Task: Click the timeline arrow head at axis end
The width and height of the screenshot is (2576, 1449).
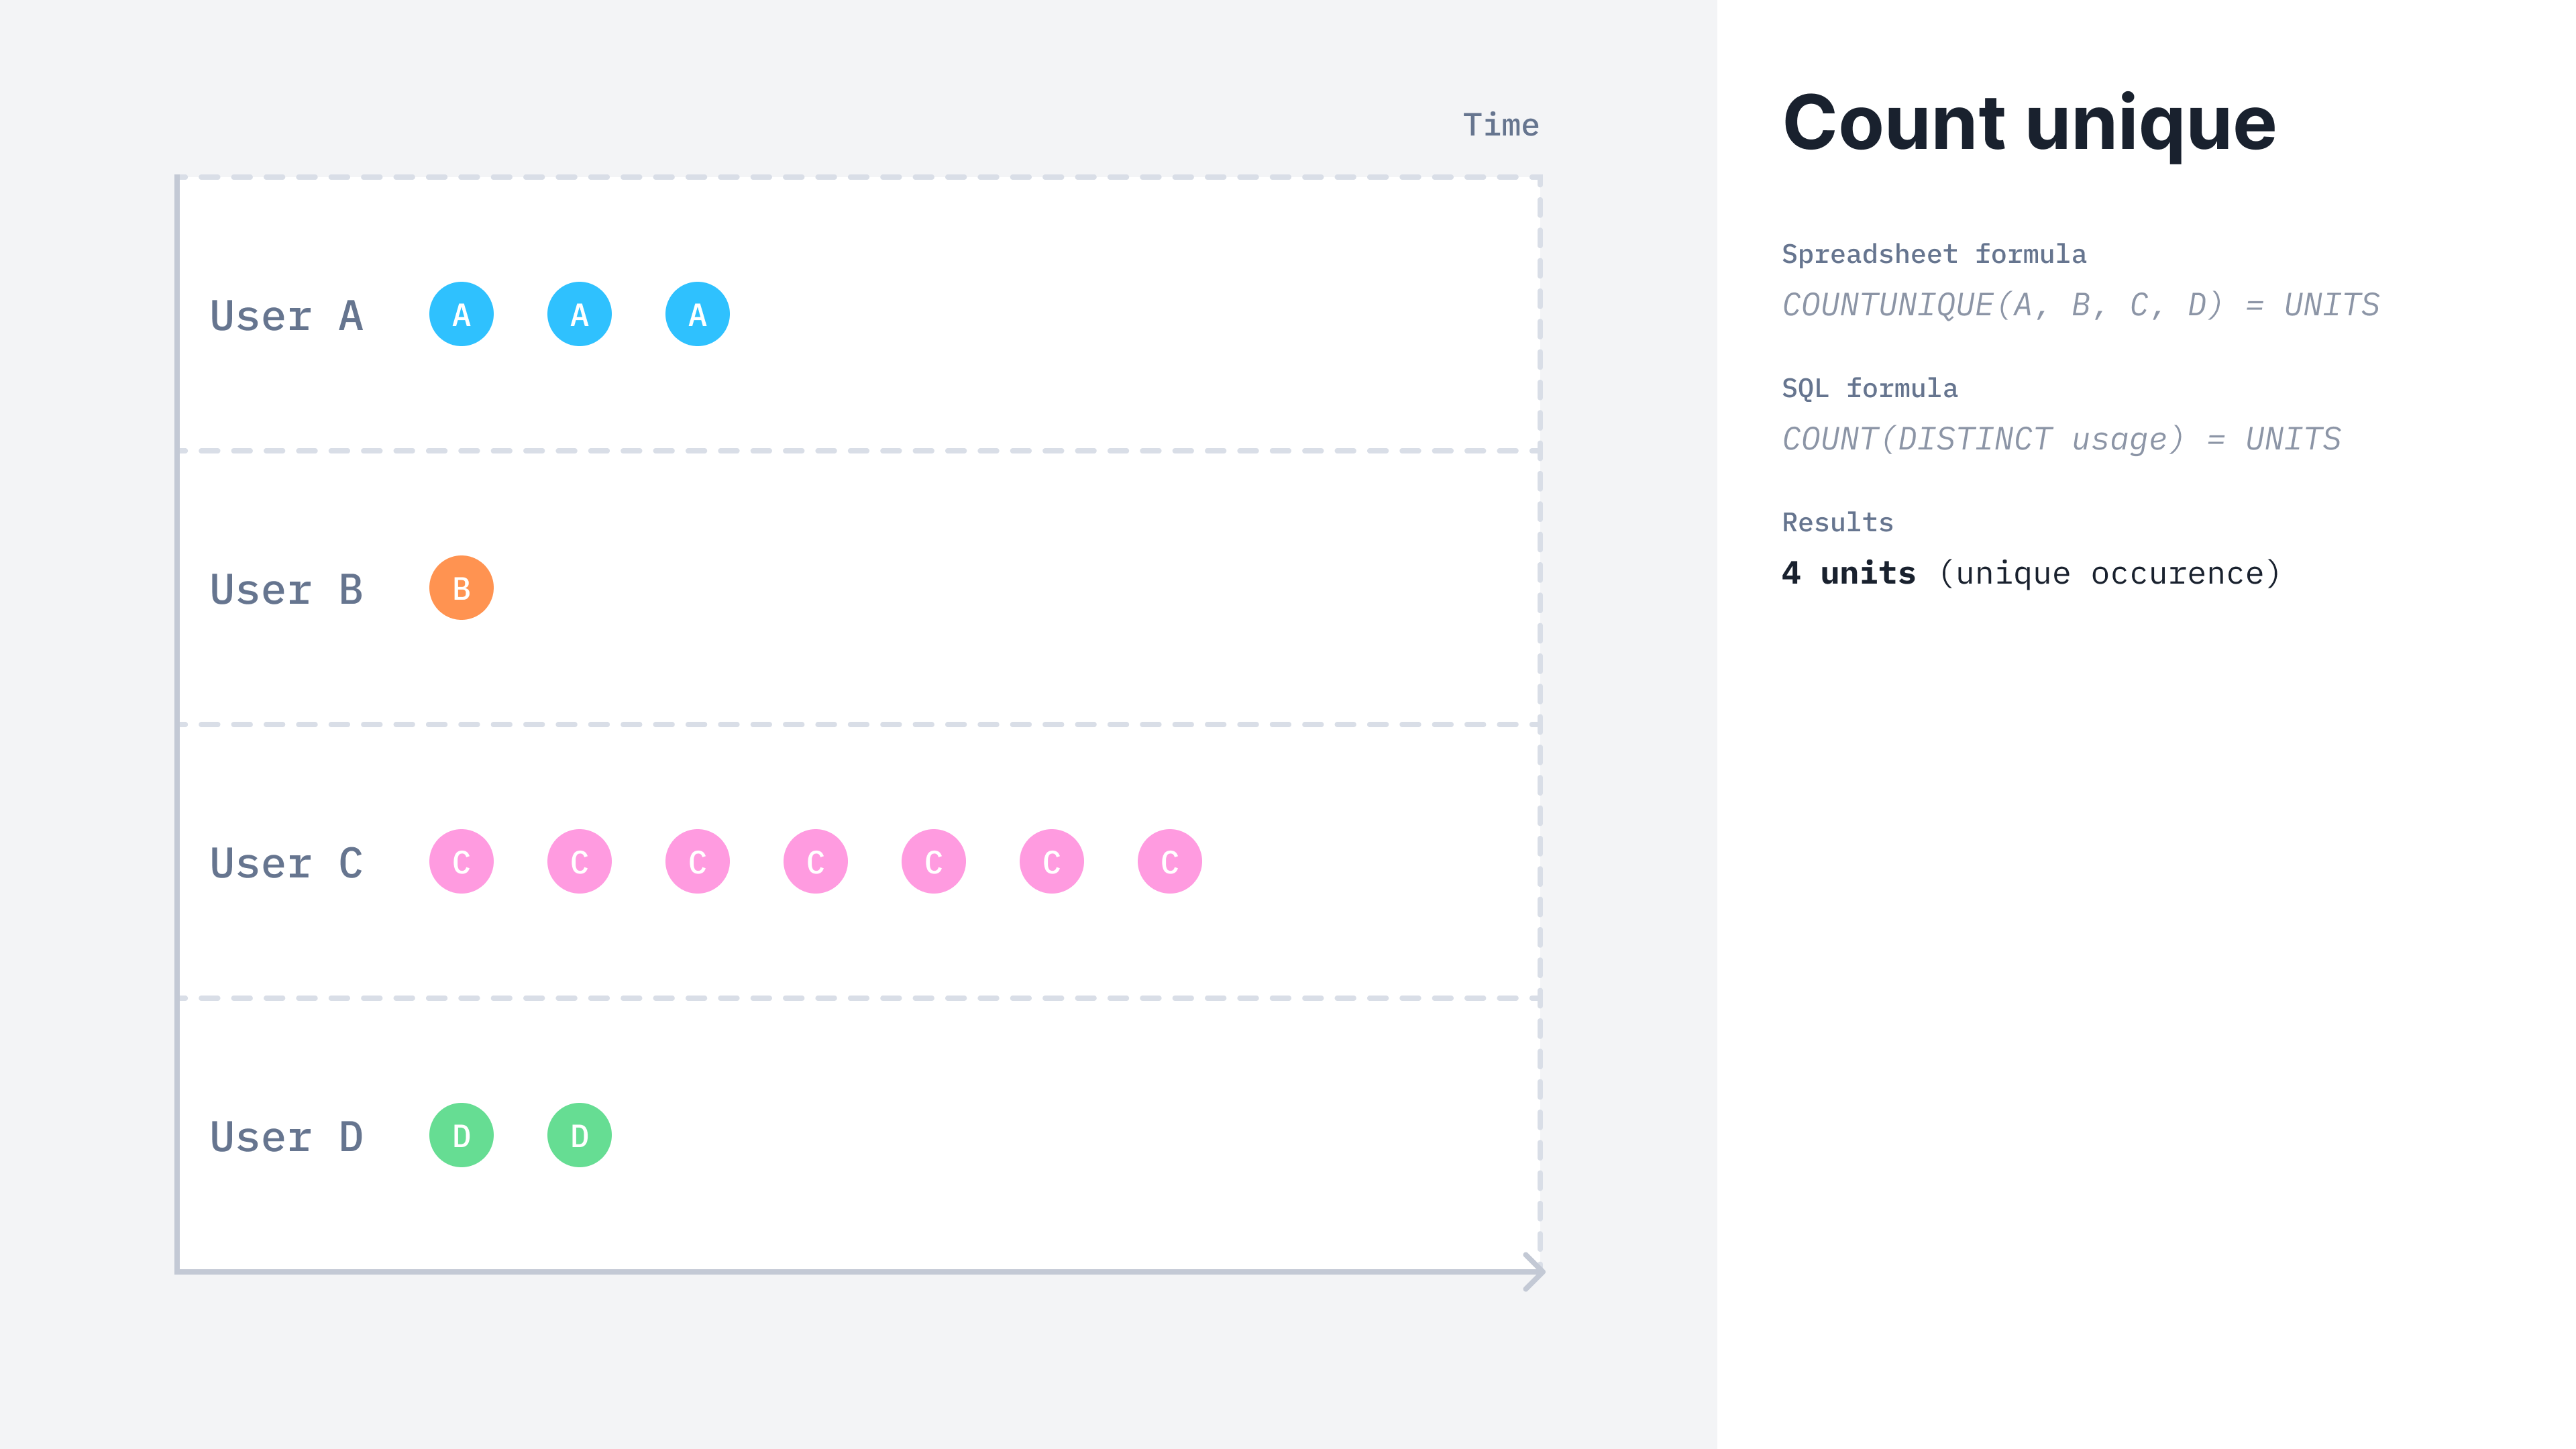Action: click(x=1534, y=1272)
